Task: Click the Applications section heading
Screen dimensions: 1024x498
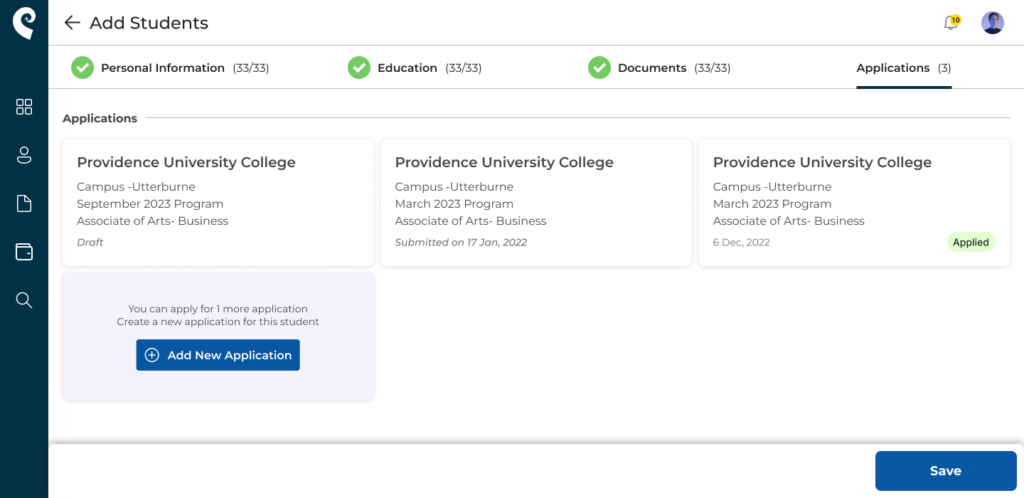Action: [100, 118]
